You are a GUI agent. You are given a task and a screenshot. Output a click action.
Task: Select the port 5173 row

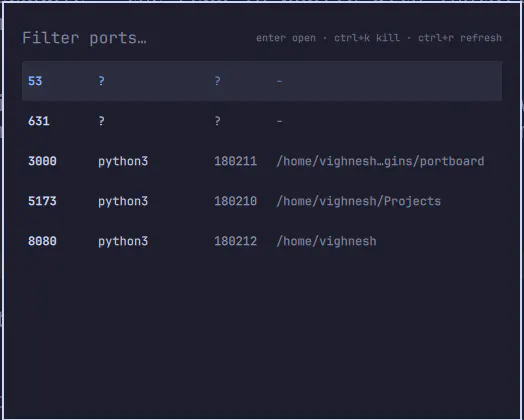tap(262, 201)
